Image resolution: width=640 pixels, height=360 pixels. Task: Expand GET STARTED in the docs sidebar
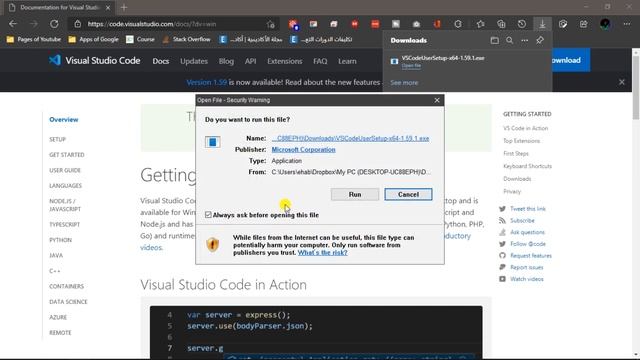click(67, 155)
